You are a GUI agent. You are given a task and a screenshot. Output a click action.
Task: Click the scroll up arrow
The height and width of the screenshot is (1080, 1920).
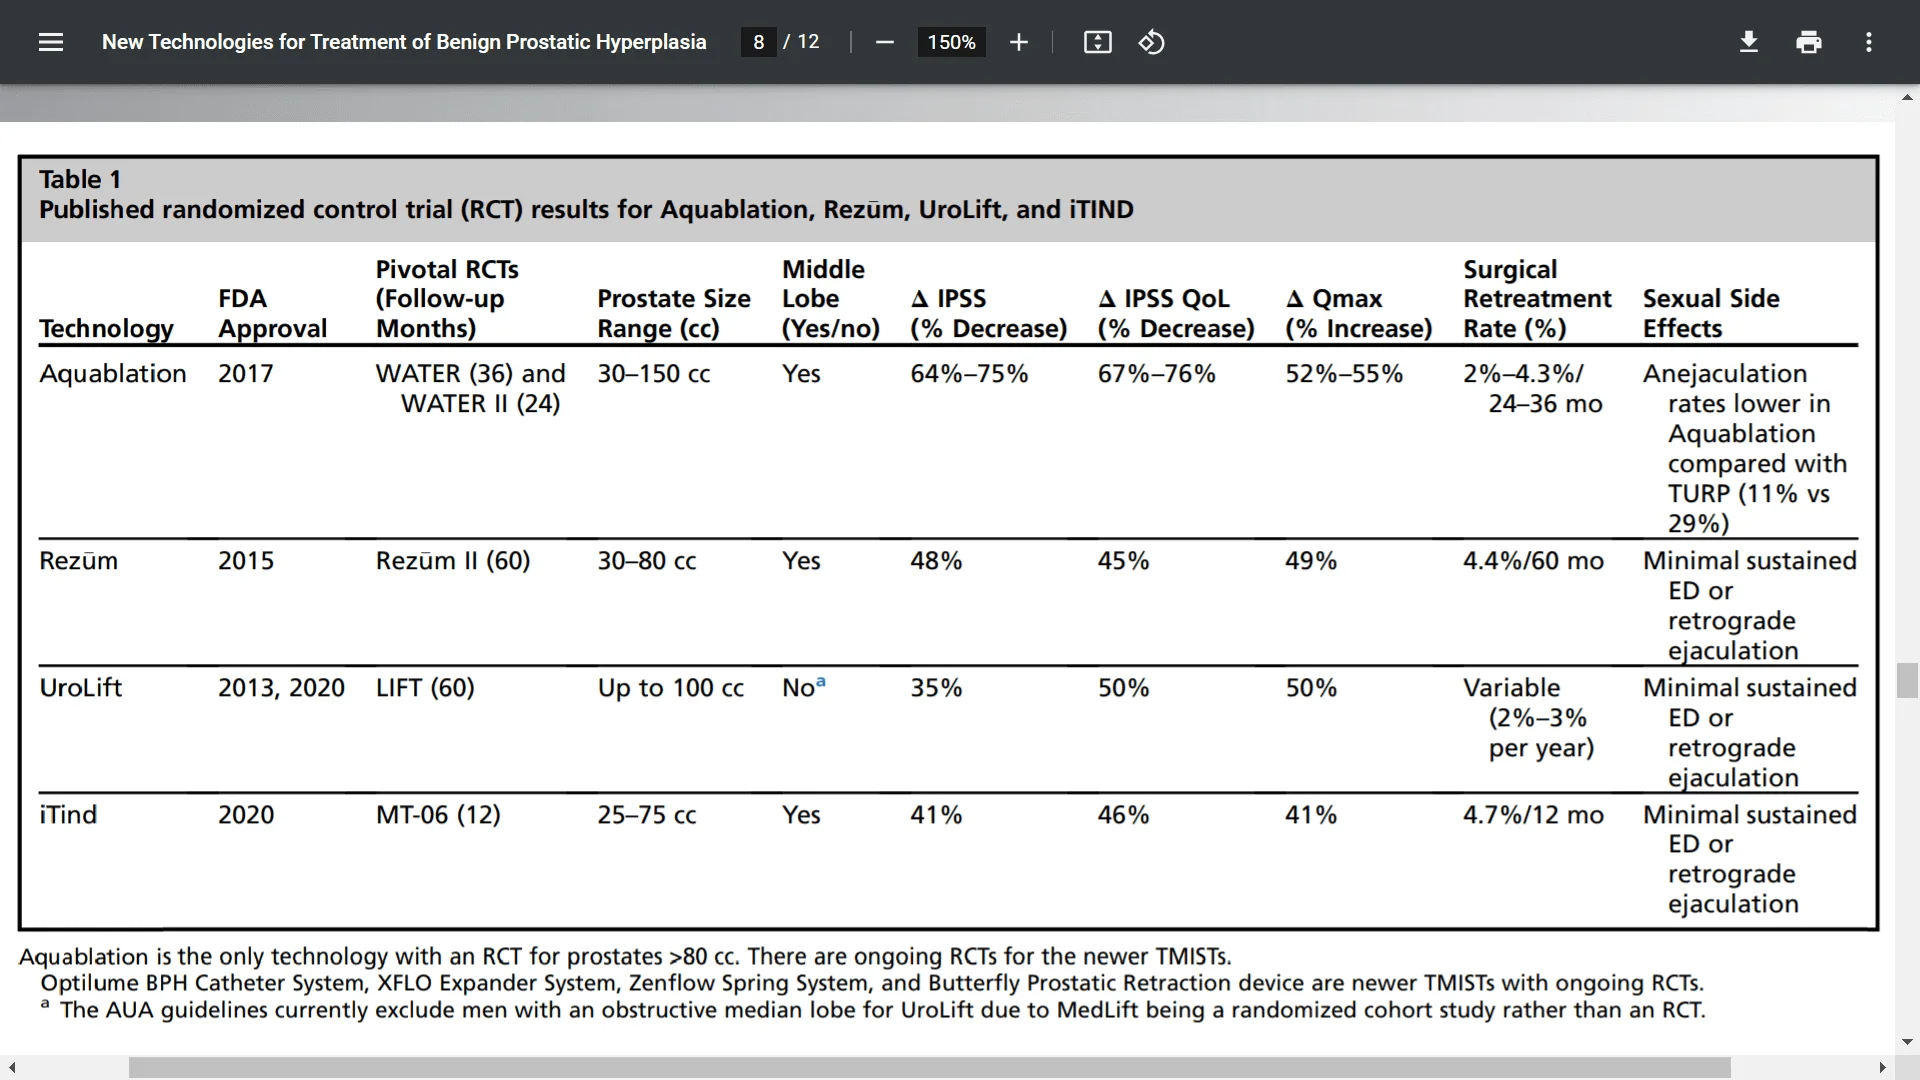point(1907,97)
